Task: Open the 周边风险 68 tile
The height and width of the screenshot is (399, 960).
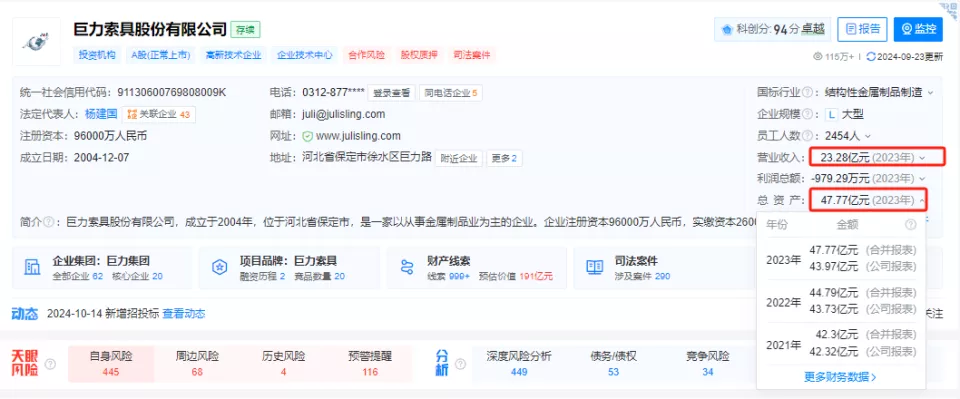Action: pos(197,364)
